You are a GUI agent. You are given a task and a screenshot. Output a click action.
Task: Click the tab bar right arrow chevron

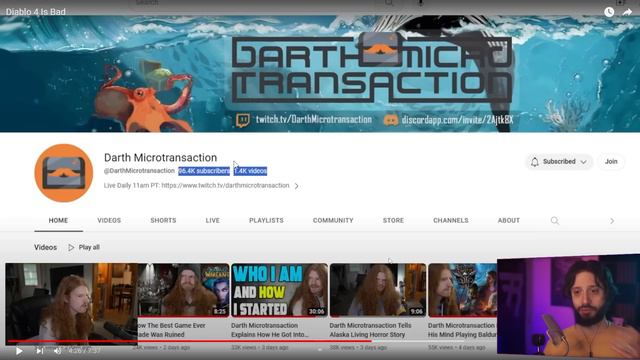(x=612, y=221)
